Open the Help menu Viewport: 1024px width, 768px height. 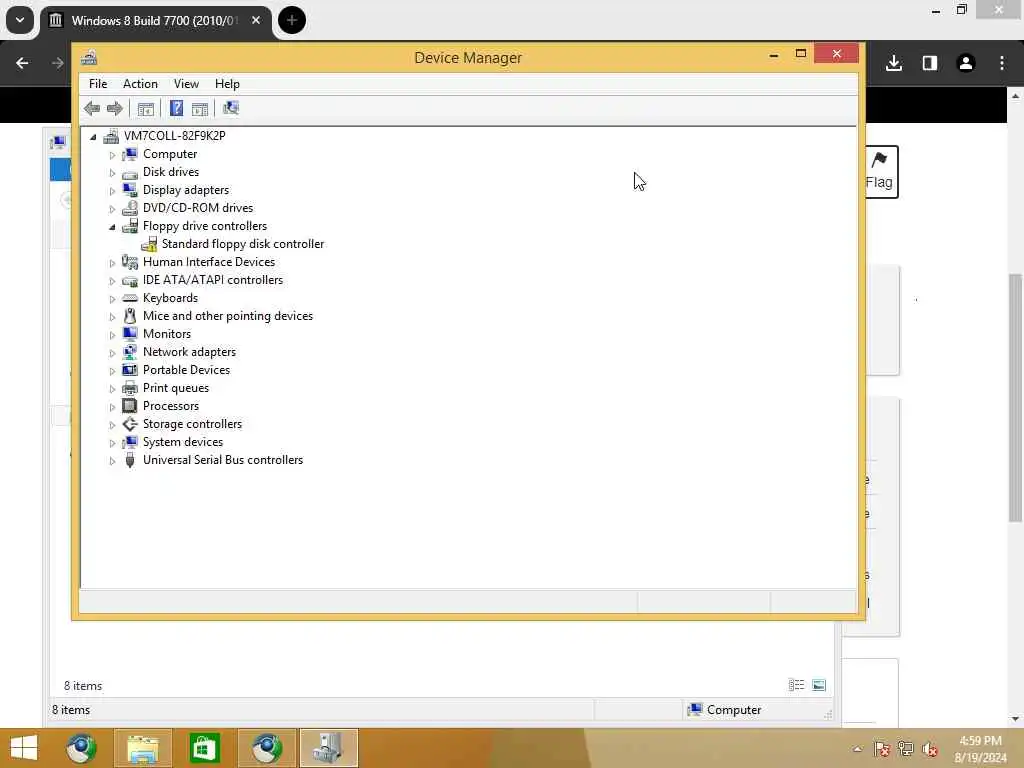(x=227, y=84)
